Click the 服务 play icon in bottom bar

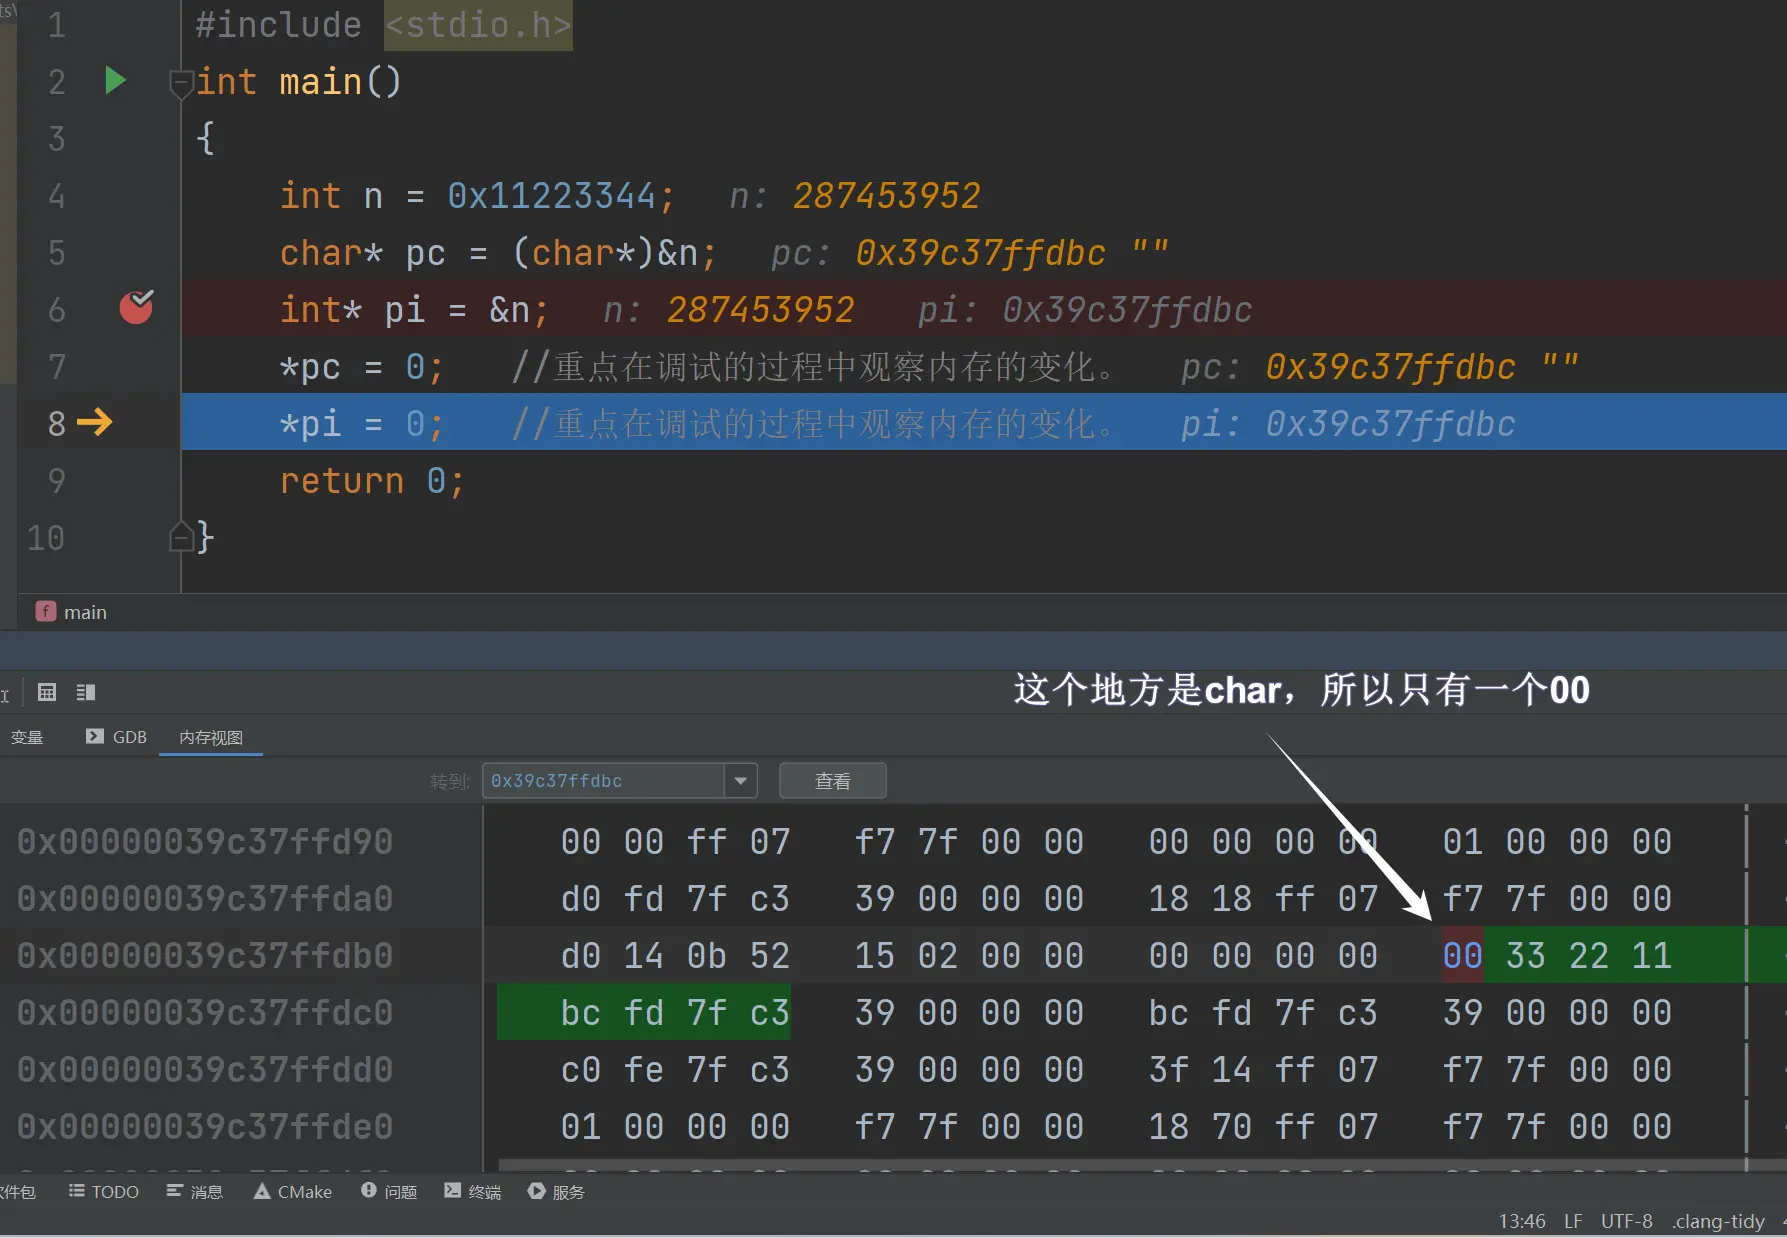tap(536, 1190)
